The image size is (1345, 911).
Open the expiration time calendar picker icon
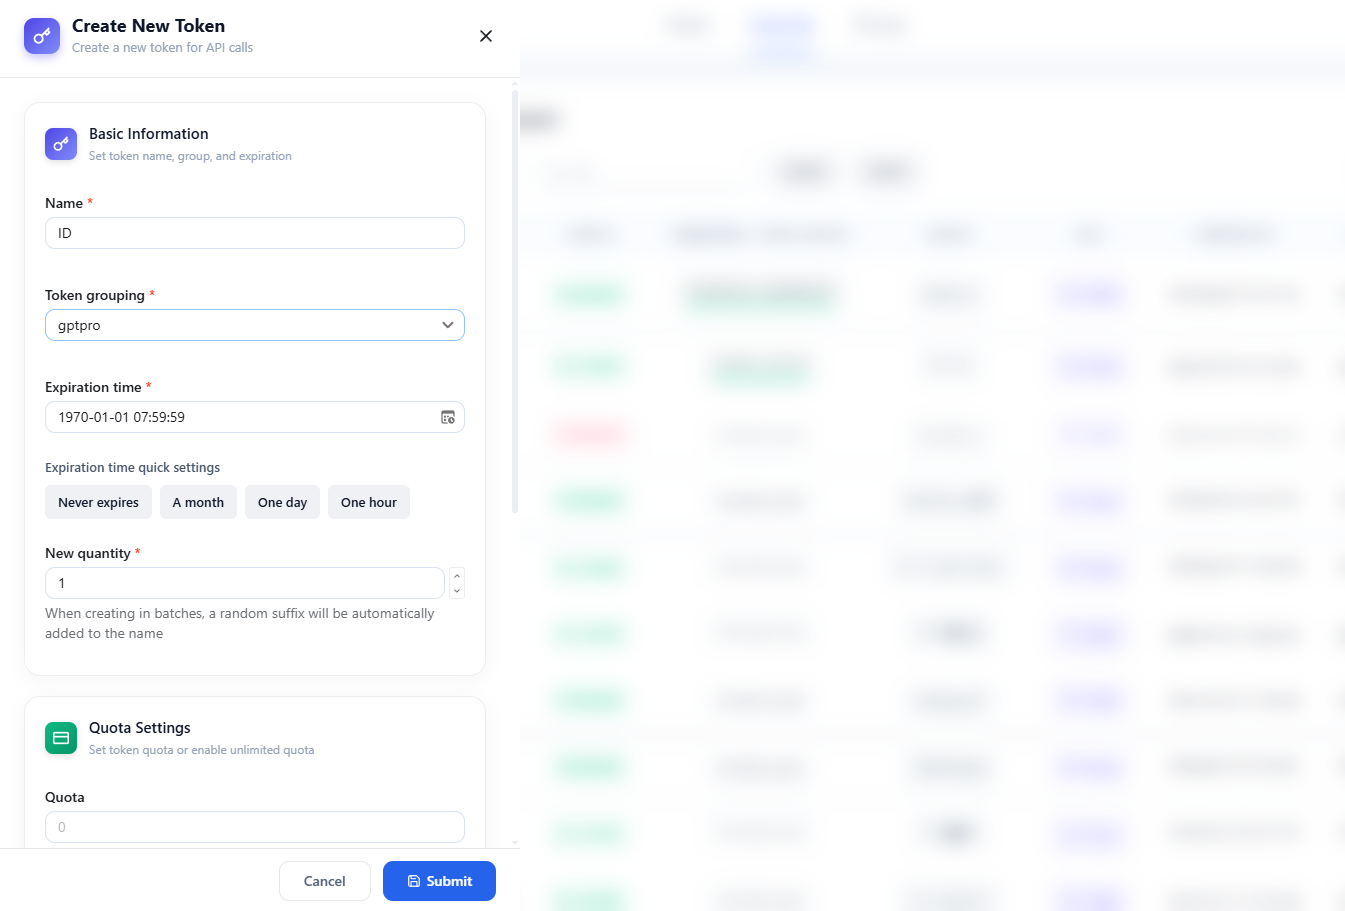tap(448, 417)
